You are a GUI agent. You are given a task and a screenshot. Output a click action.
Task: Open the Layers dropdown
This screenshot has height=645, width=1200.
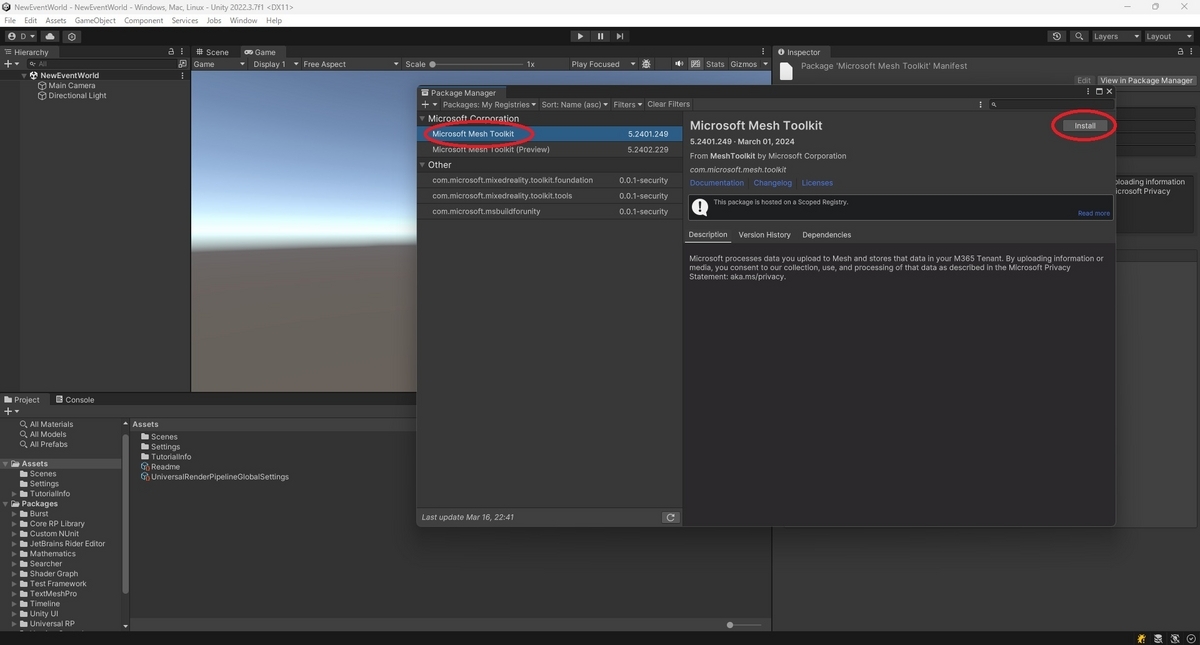[1115, 36]
